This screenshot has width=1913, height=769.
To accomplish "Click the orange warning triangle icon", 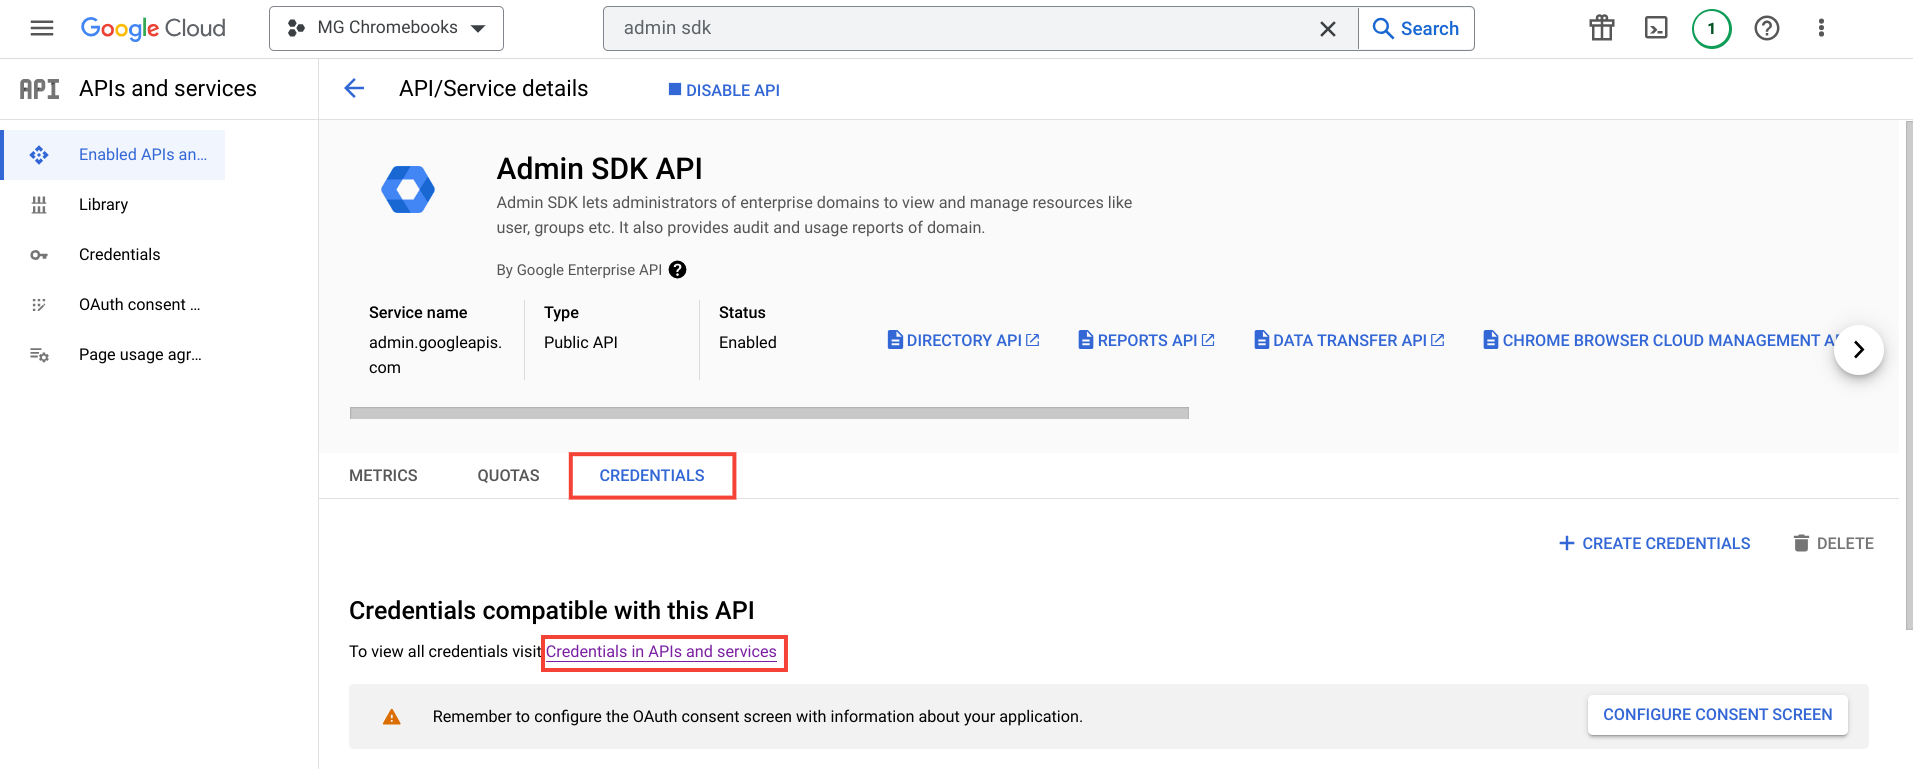I will pos(392,717).
